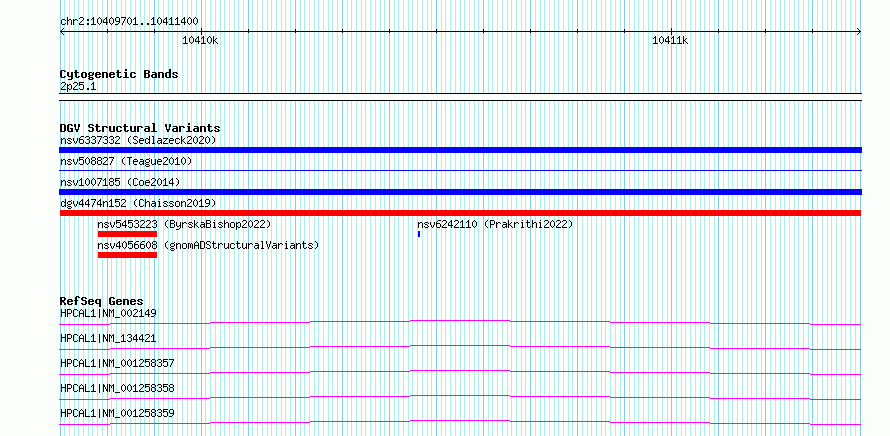Open the nsv1007185 (Coe2014) variant label
890x436 pixels.
[120, 182]
